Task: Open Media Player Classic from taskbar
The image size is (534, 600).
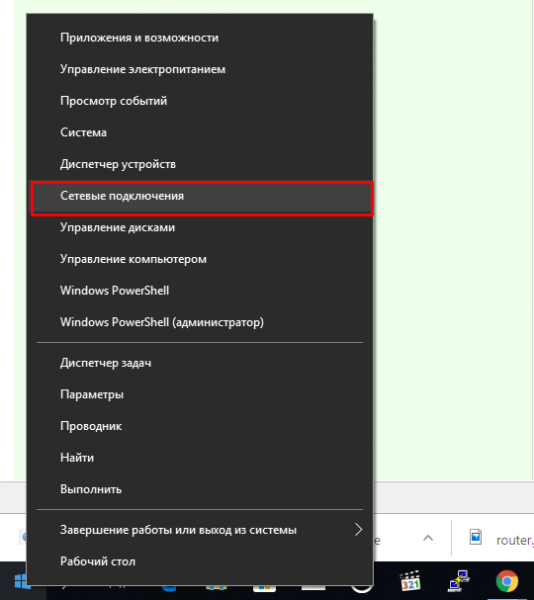Action: point(410,582)
